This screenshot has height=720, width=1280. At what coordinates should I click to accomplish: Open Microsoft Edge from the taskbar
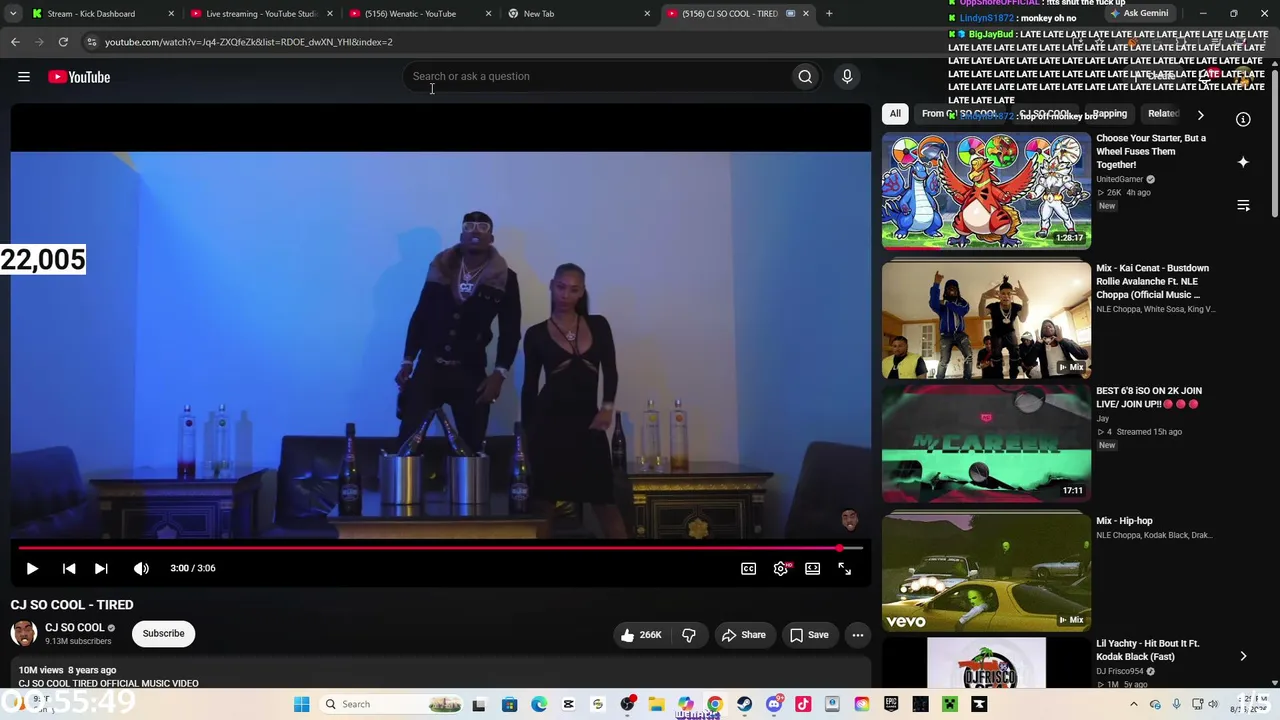click(x=539, y=704)
